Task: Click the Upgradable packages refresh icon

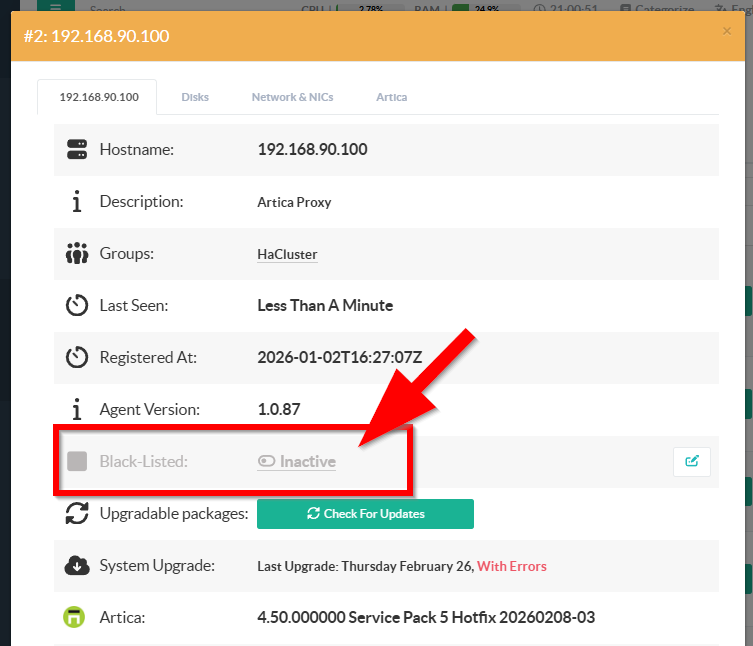Action: pos(77,514)
